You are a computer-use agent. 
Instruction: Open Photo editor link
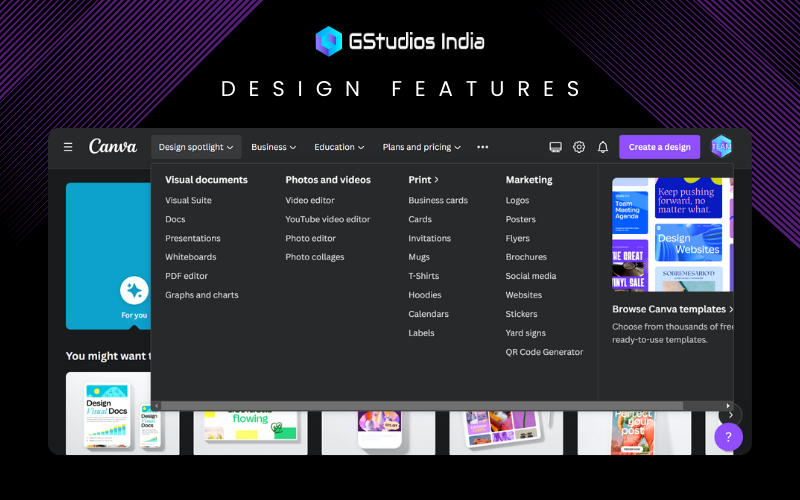point(310,238)
